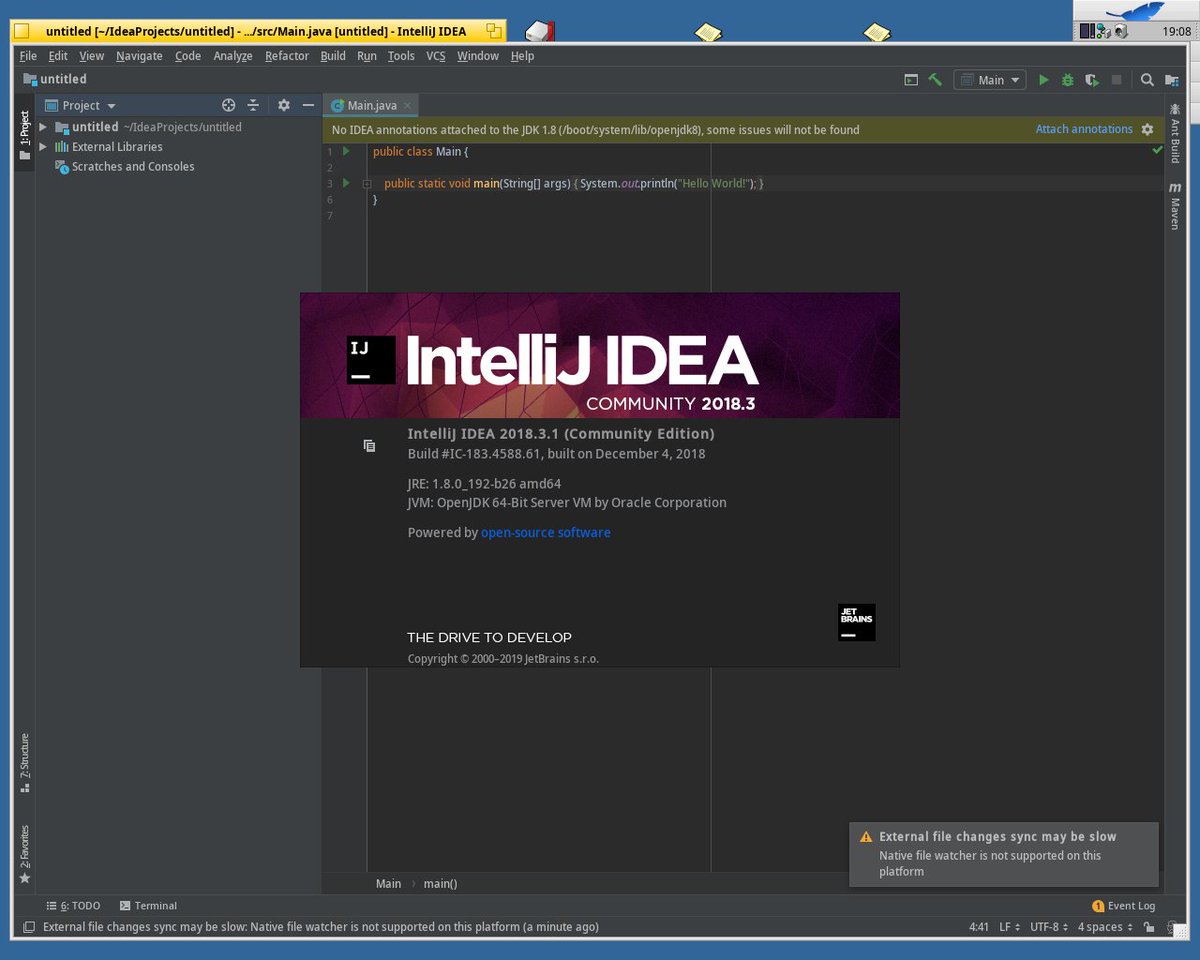Toggle file read-only lock in status bar
The height and width of the screenshot is (960, 1200).
(x=1150, y=927)
